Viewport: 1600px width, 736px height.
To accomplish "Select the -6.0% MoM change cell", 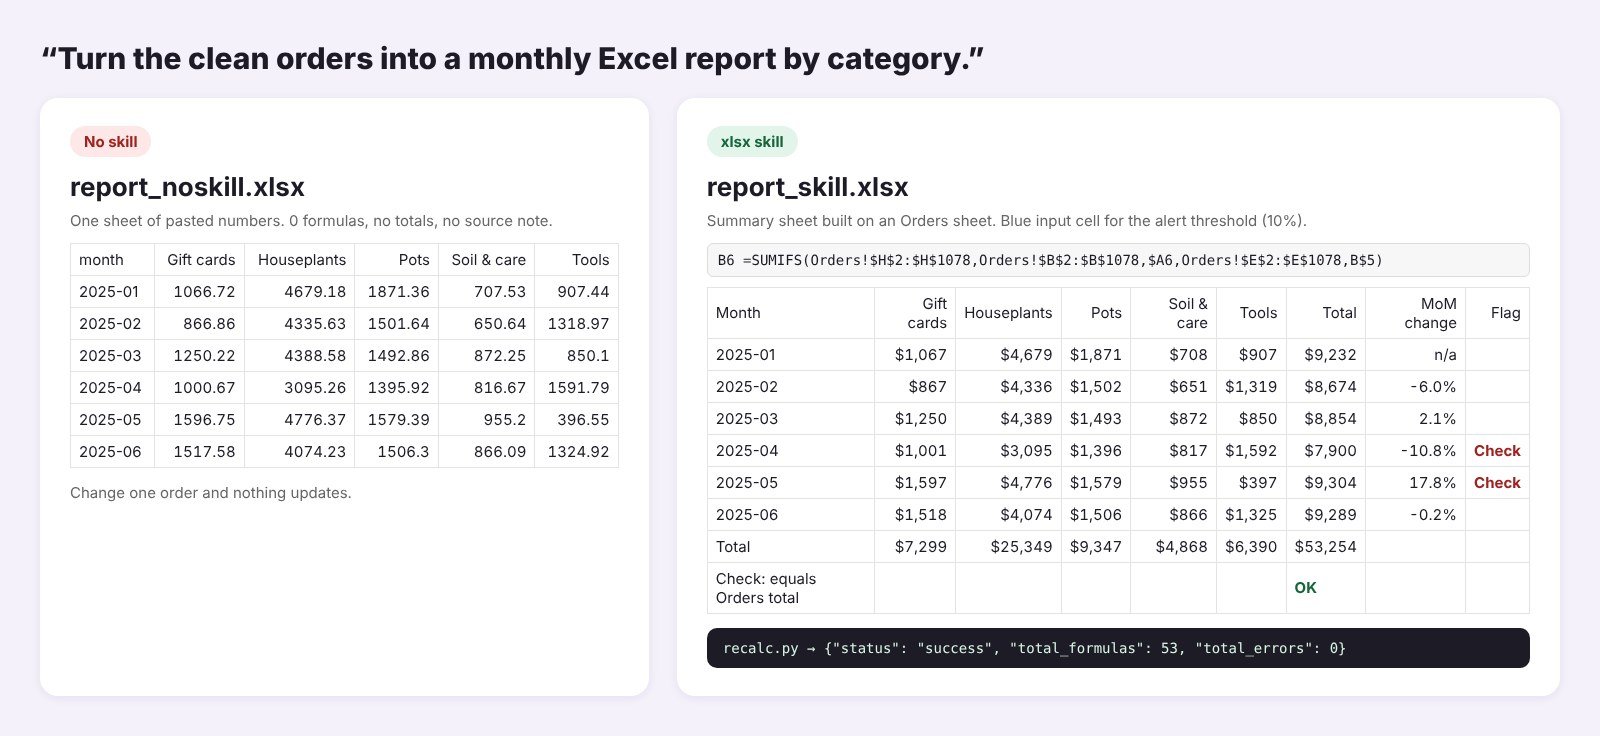I will (x=1416, y=387).
